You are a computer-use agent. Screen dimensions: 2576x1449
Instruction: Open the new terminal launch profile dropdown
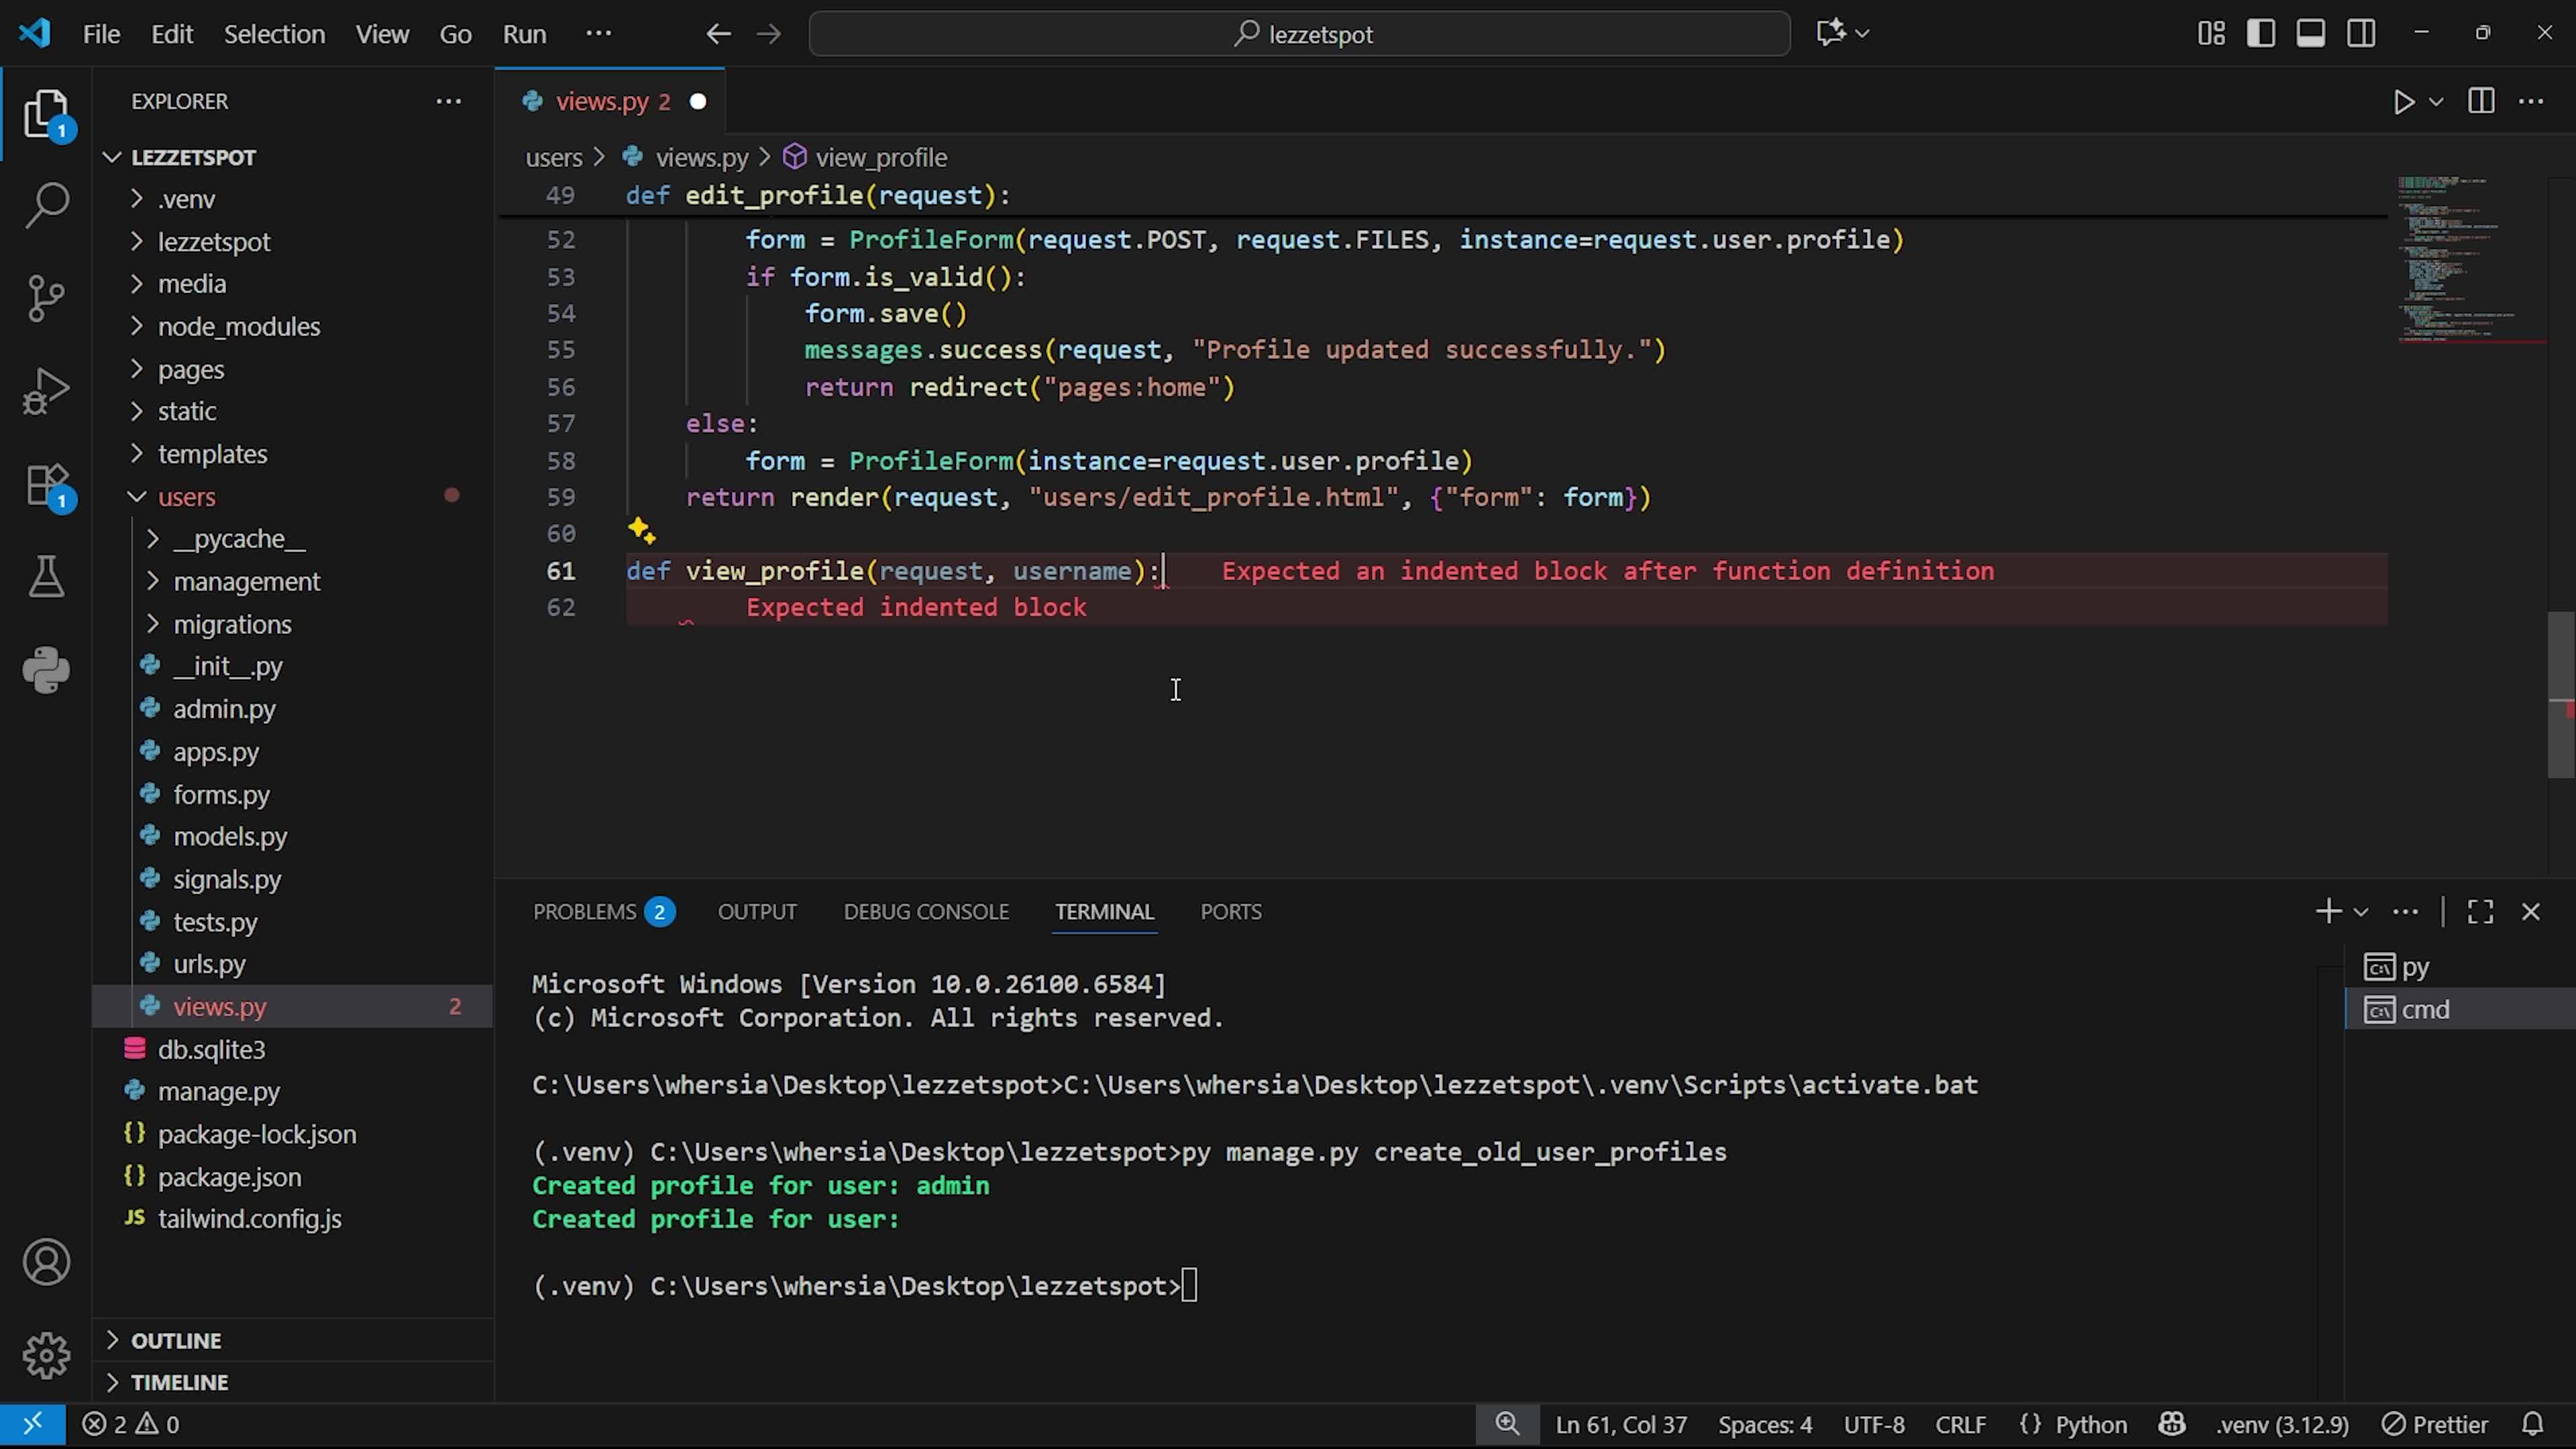(2361, 912)
